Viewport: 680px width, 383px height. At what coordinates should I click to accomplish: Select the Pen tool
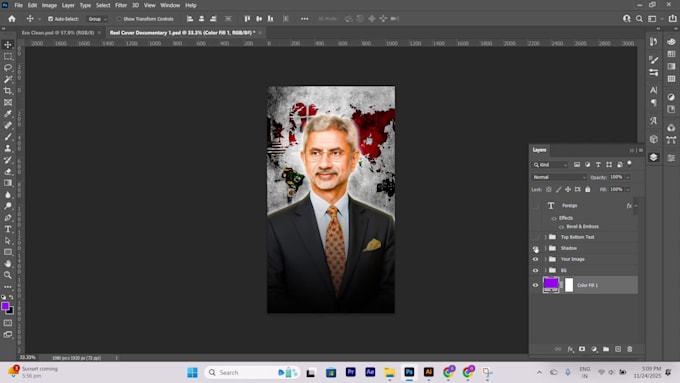[8, 217]
